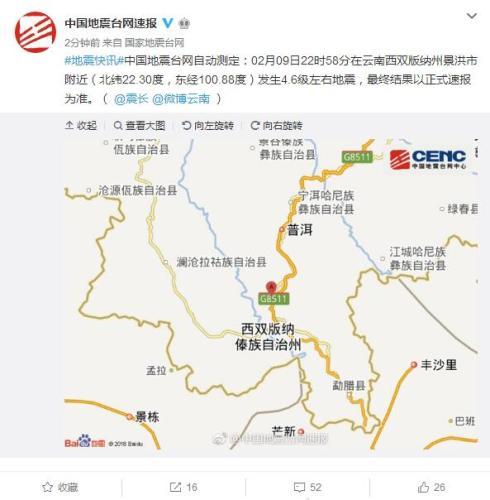Open the 中国地震台网速报 account name link

tap(111, 23)
